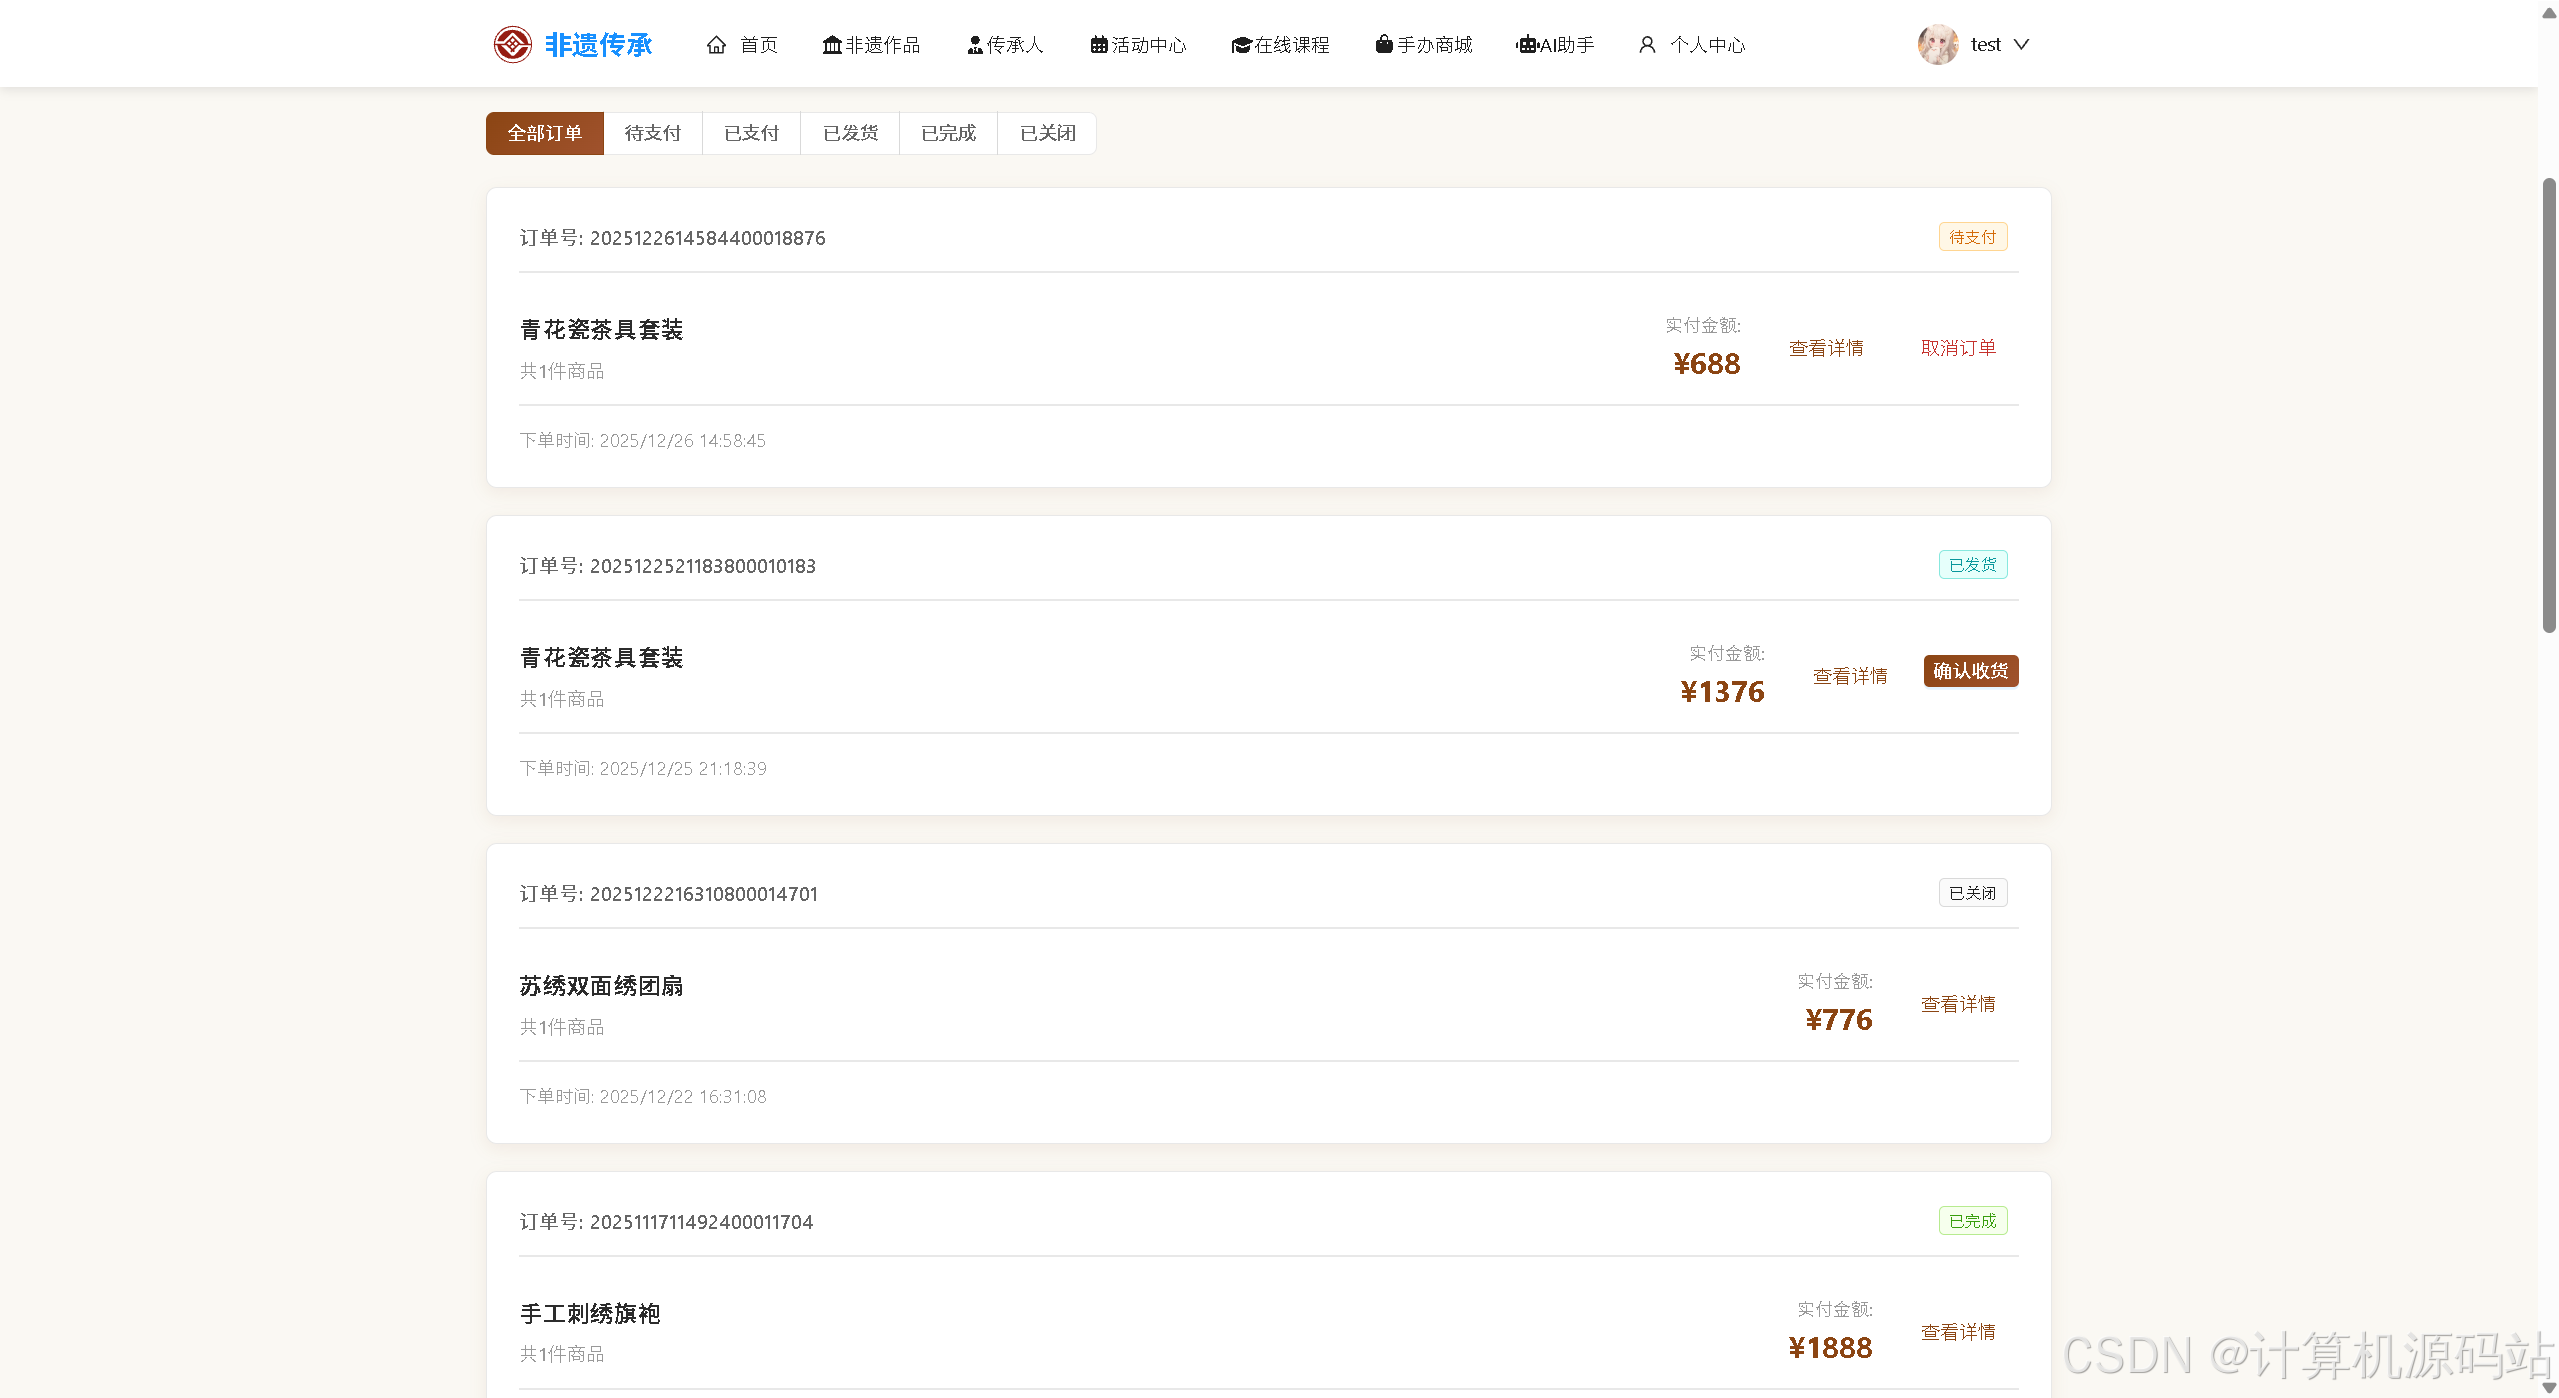The image size is (2559, 1398).
Task: Click 取消订单 on the ¥688 order
Action: (1957, 348)
